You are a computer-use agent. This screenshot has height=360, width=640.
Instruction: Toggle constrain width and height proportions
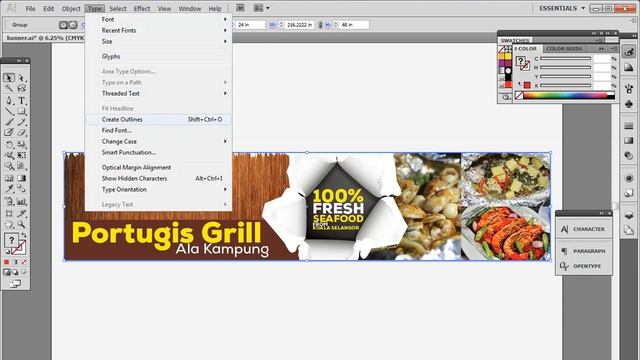point(320,25)
